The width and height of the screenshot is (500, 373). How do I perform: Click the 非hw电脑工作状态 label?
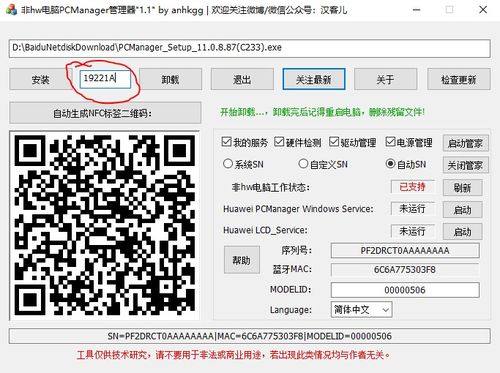270,187
